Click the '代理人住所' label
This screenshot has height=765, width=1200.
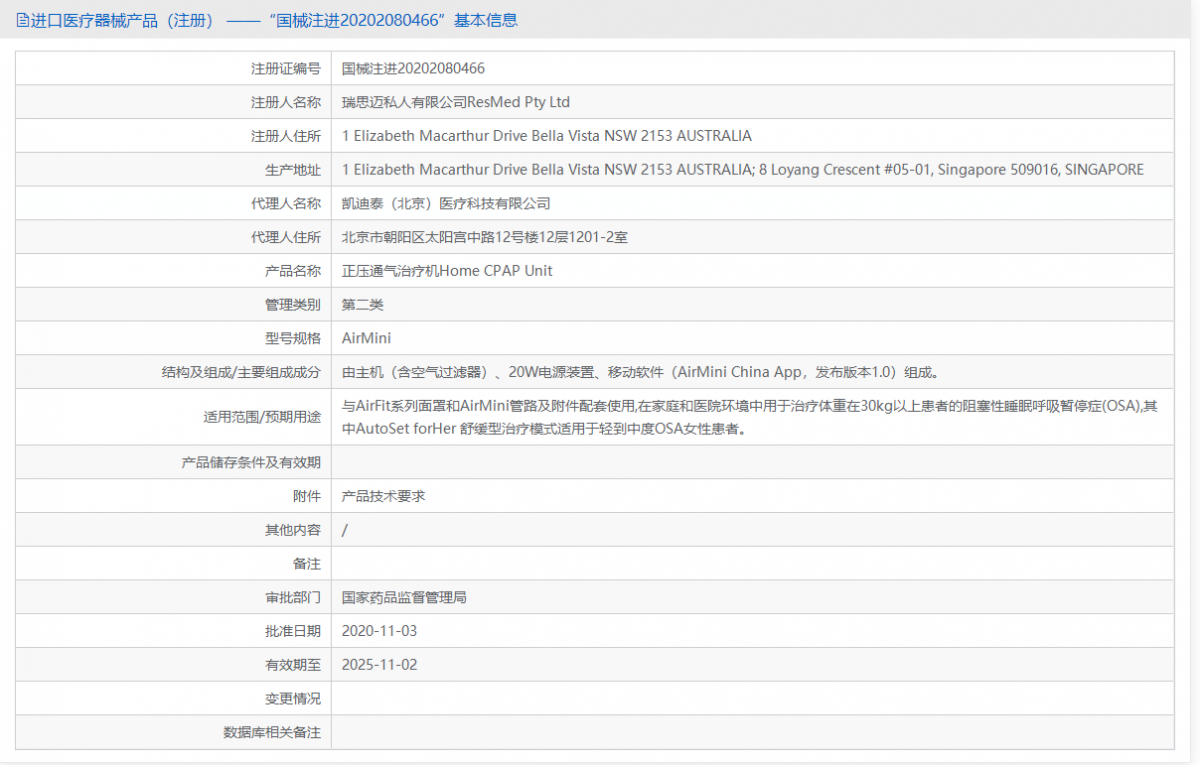point(286,237)
